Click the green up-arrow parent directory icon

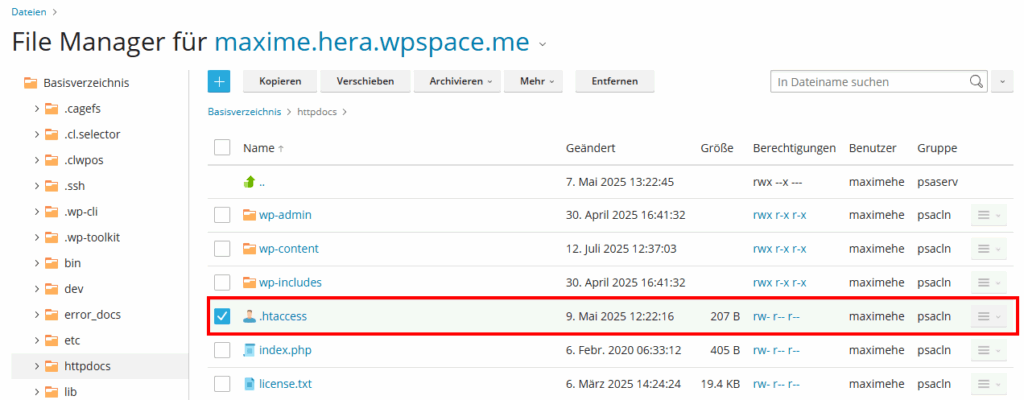(248, 183)
